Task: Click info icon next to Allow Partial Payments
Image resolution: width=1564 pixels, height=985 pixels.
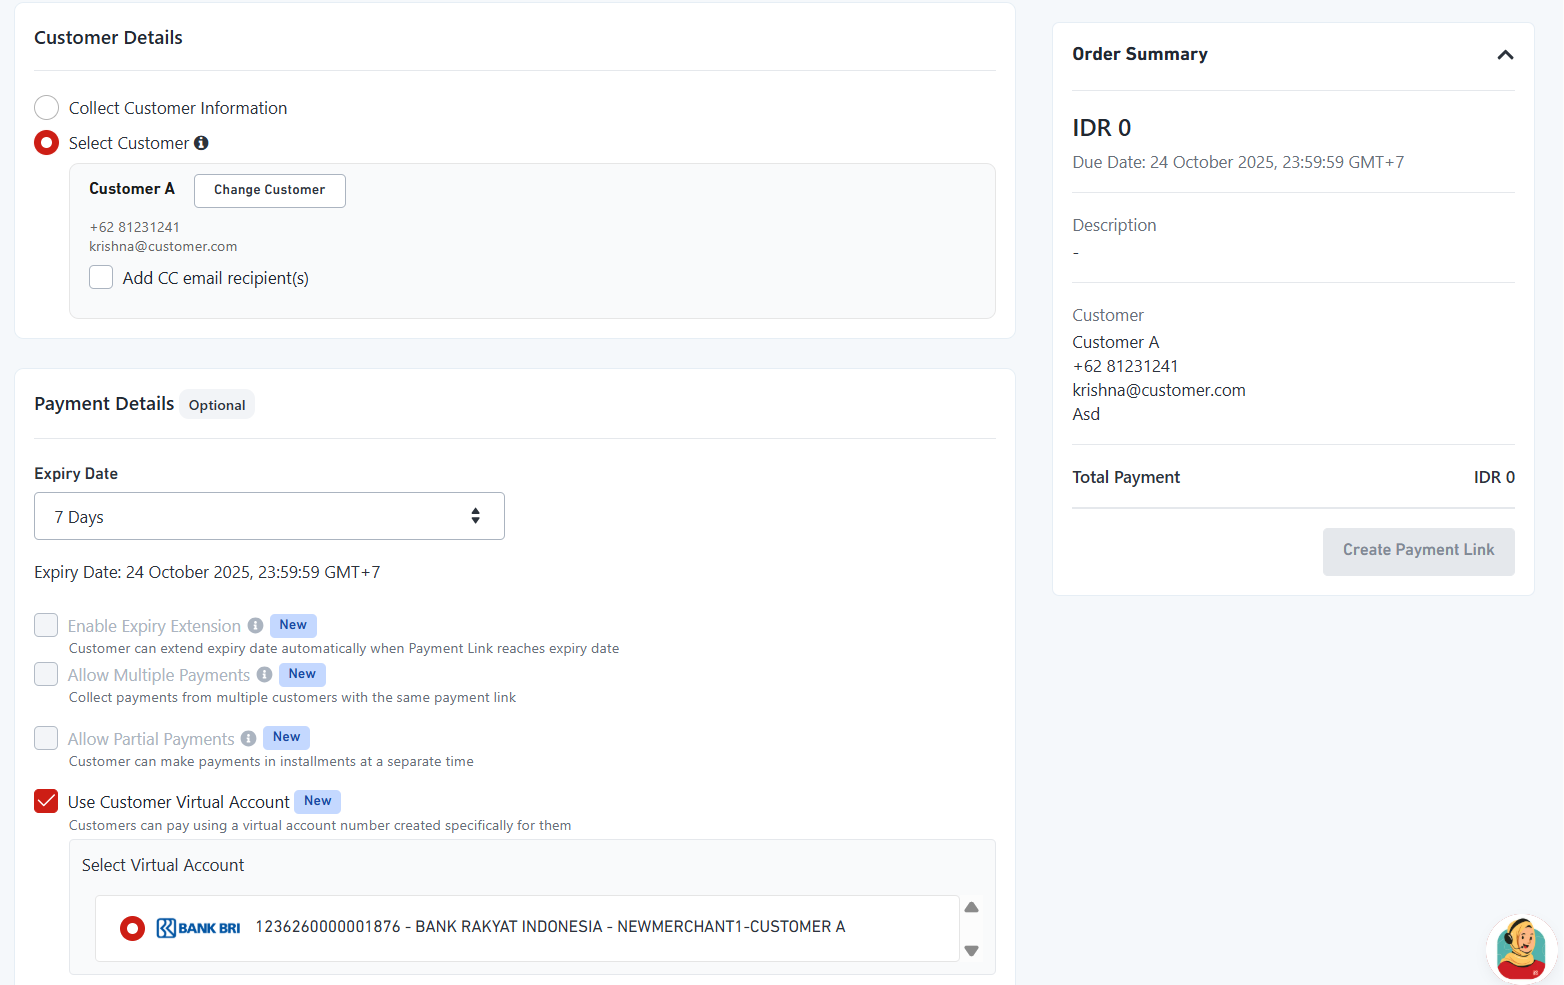Action: (x=248, y=739)
